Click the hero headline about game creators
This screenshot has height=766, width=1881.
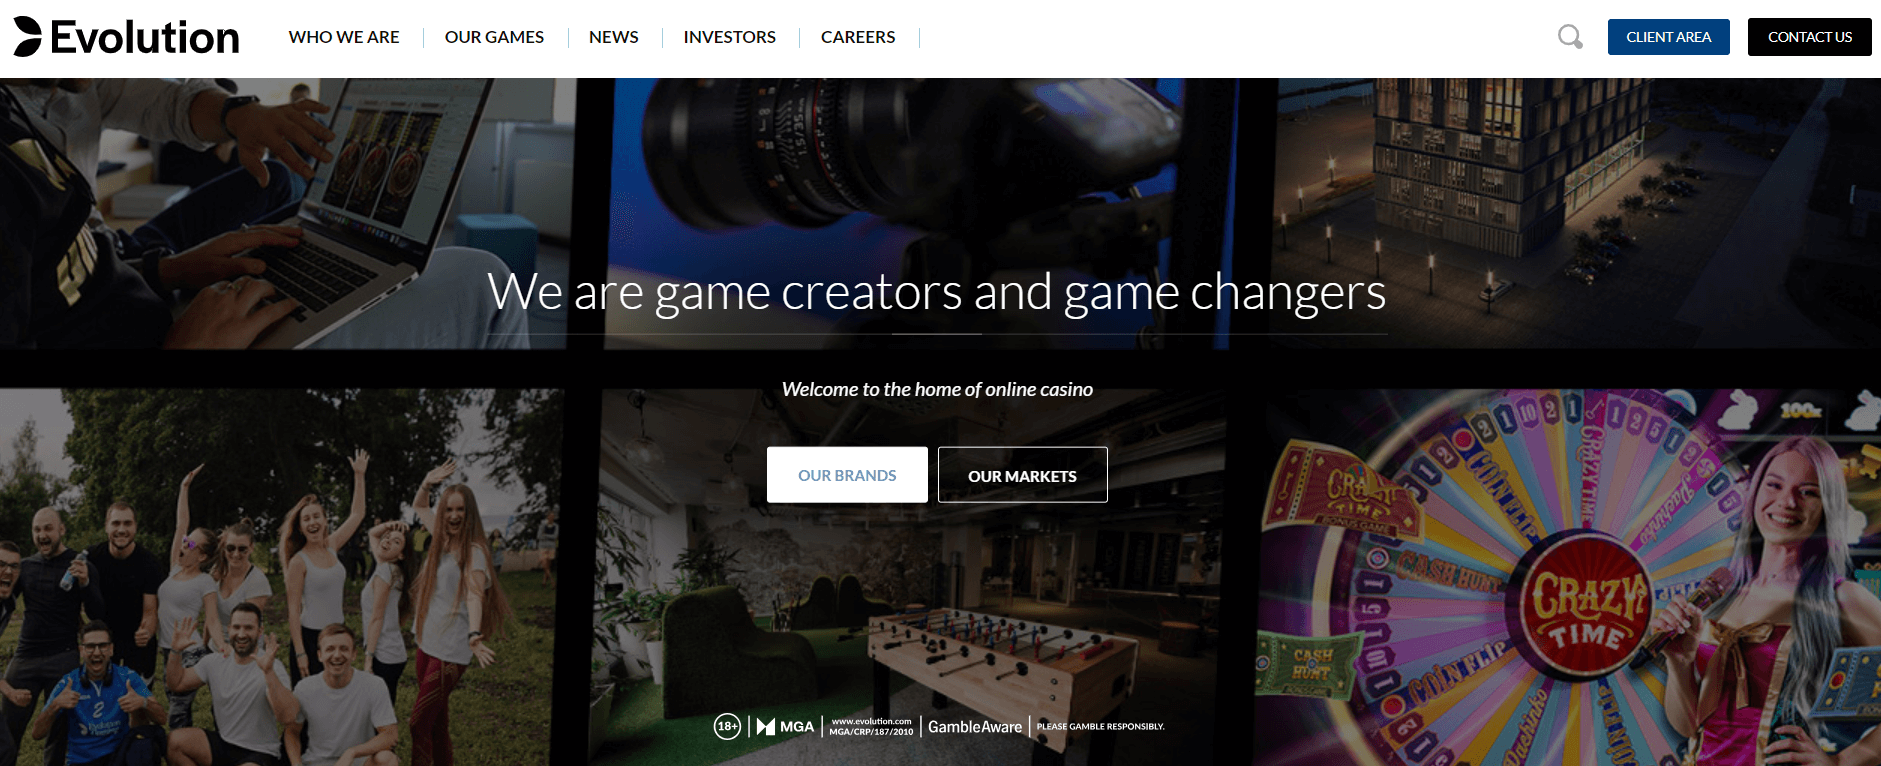(937, 292)
